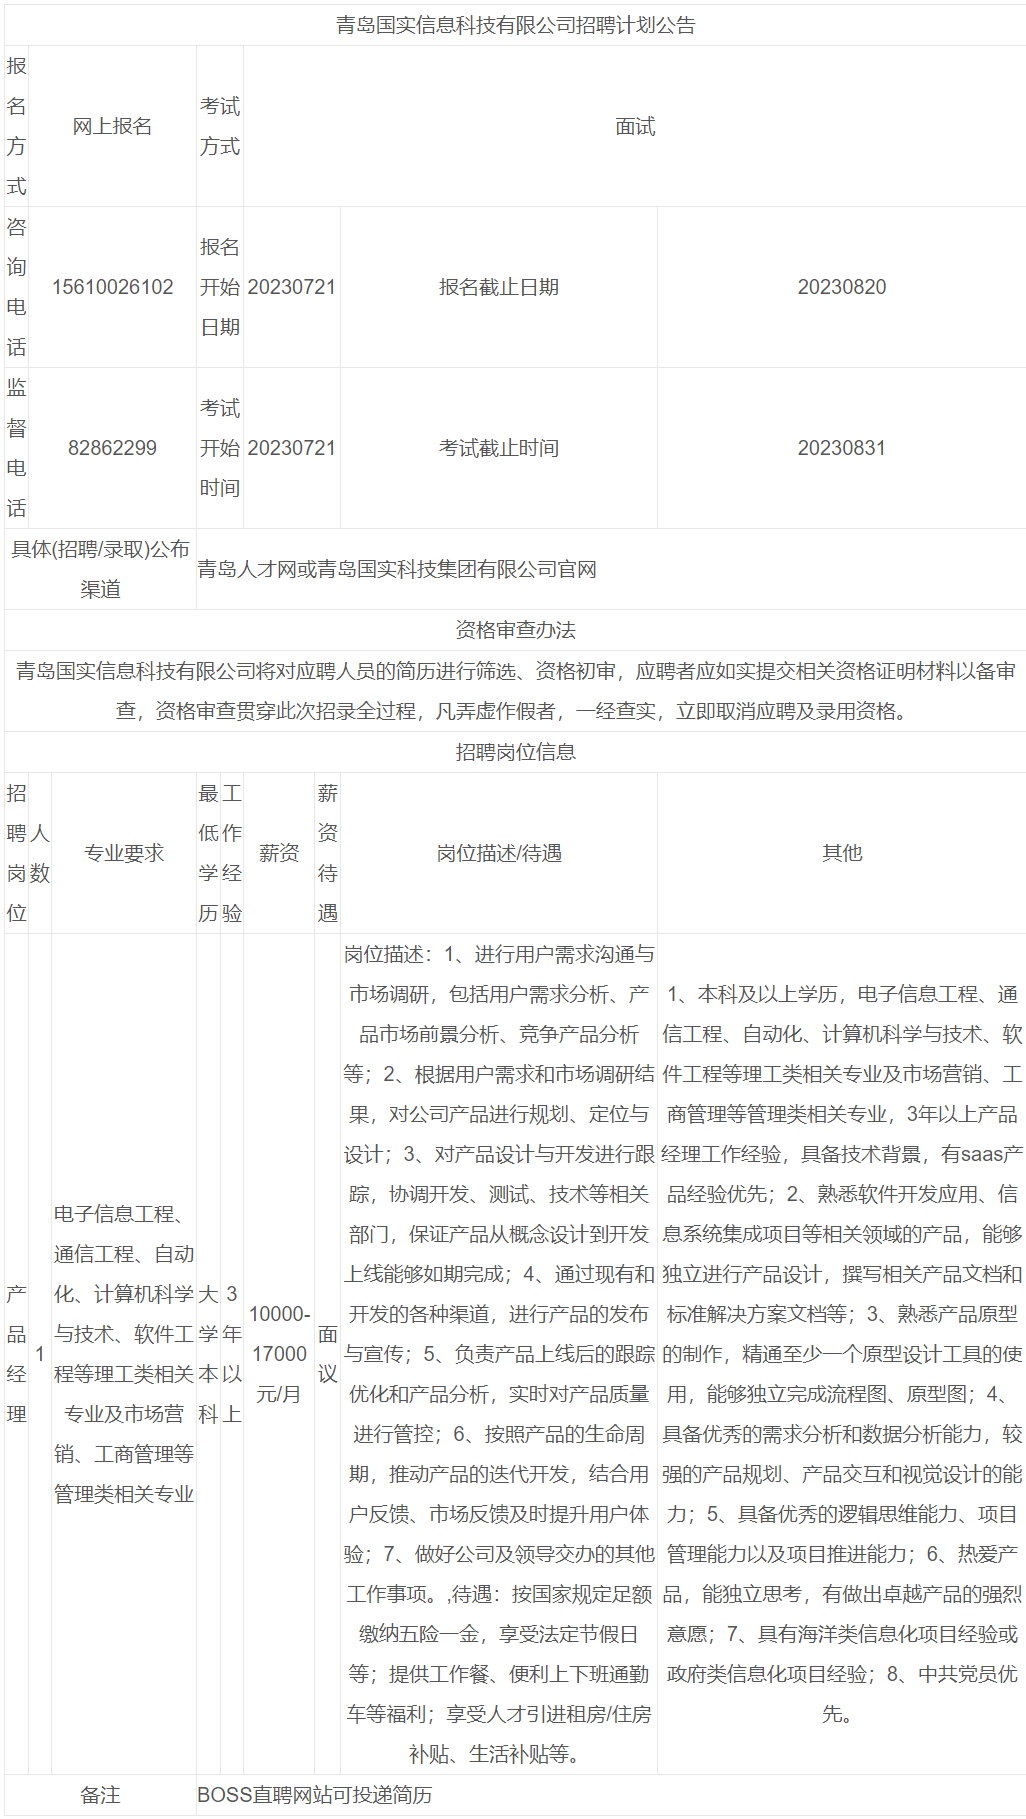Select the 考试截止时间 label cell
1026x1819 pixels.
click(499, 448)
